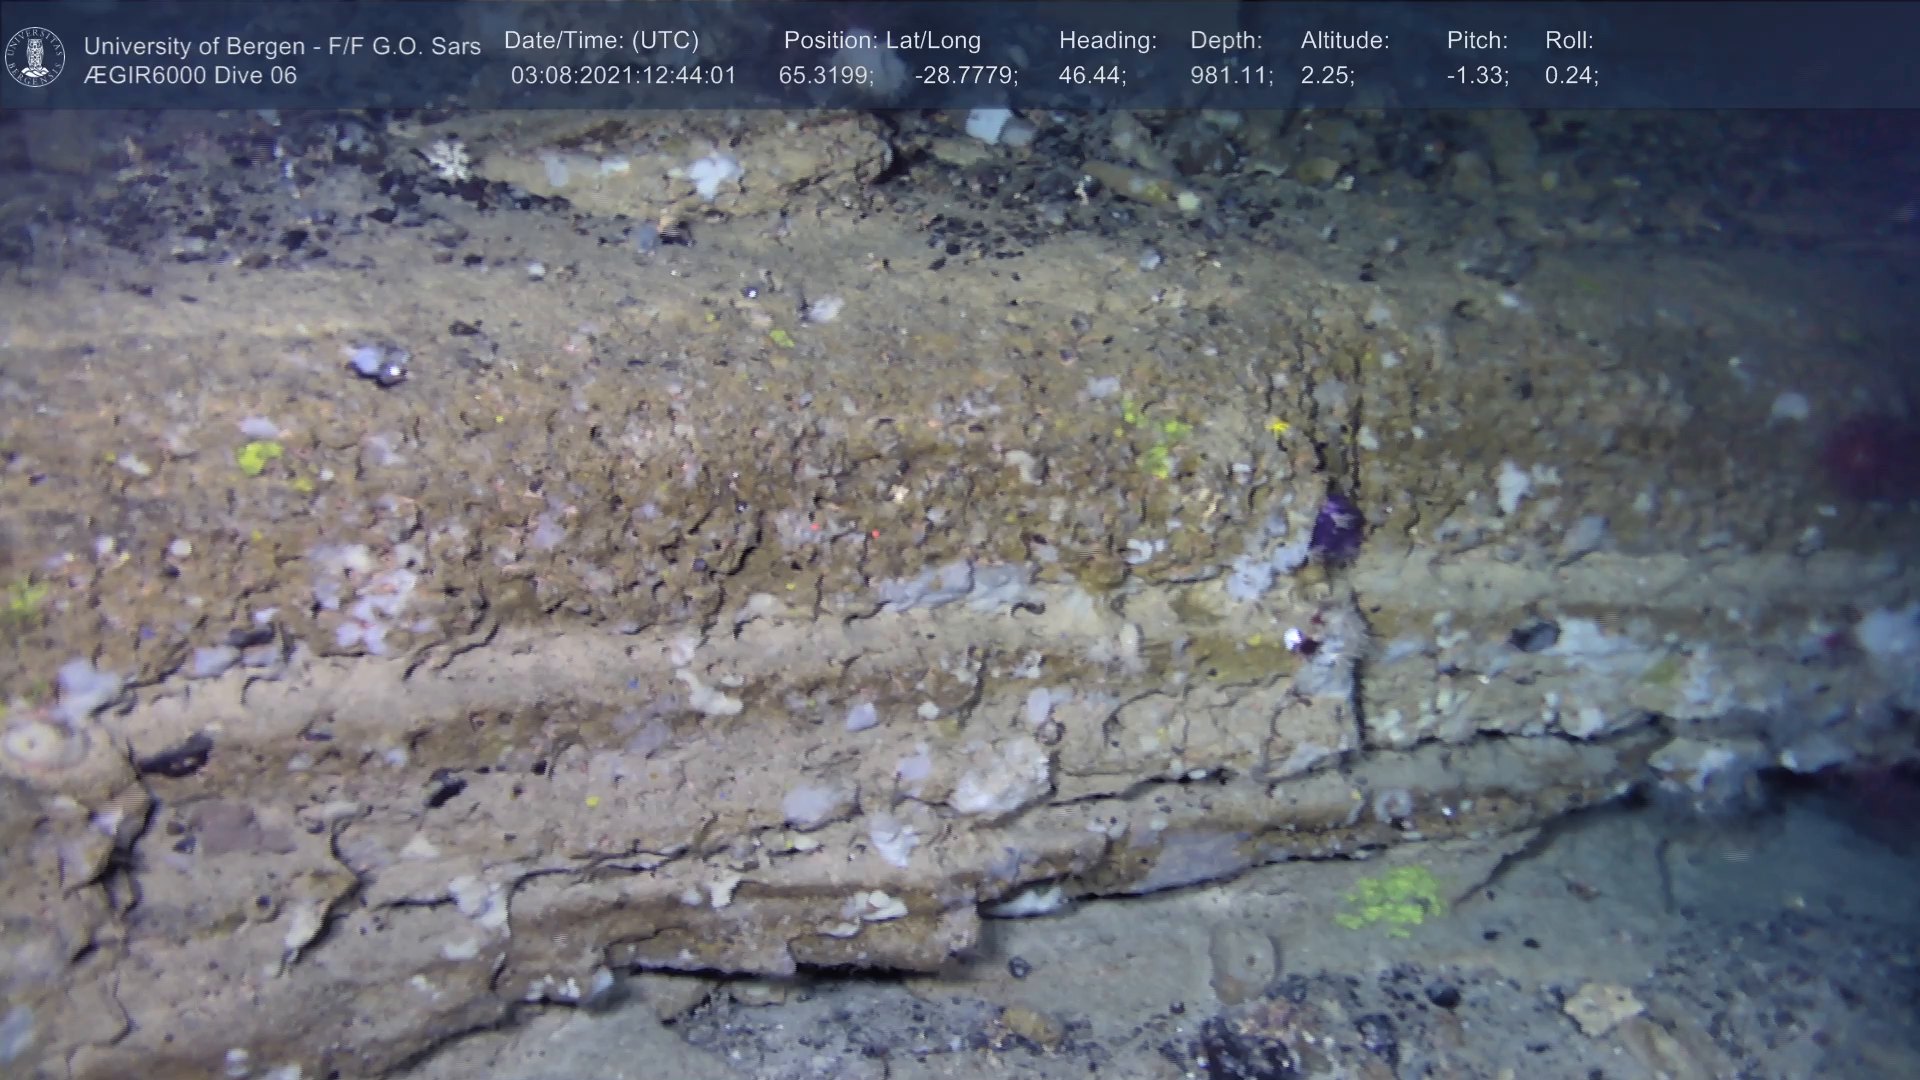Click the Heading label
Screen dimensions: 1920x1080
[1107, 41]
